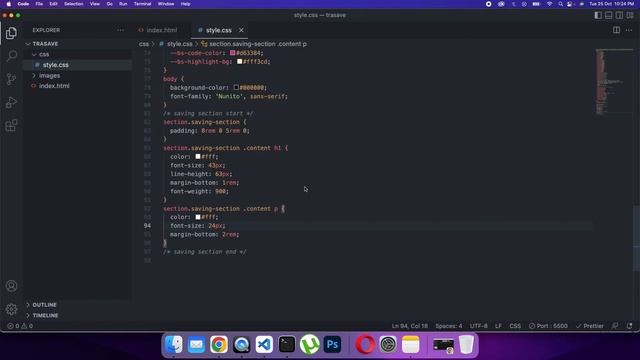Open the Edit menu
Image resolution: width=640 pixels, height=360 pixels.
click(x=53, y=4)
